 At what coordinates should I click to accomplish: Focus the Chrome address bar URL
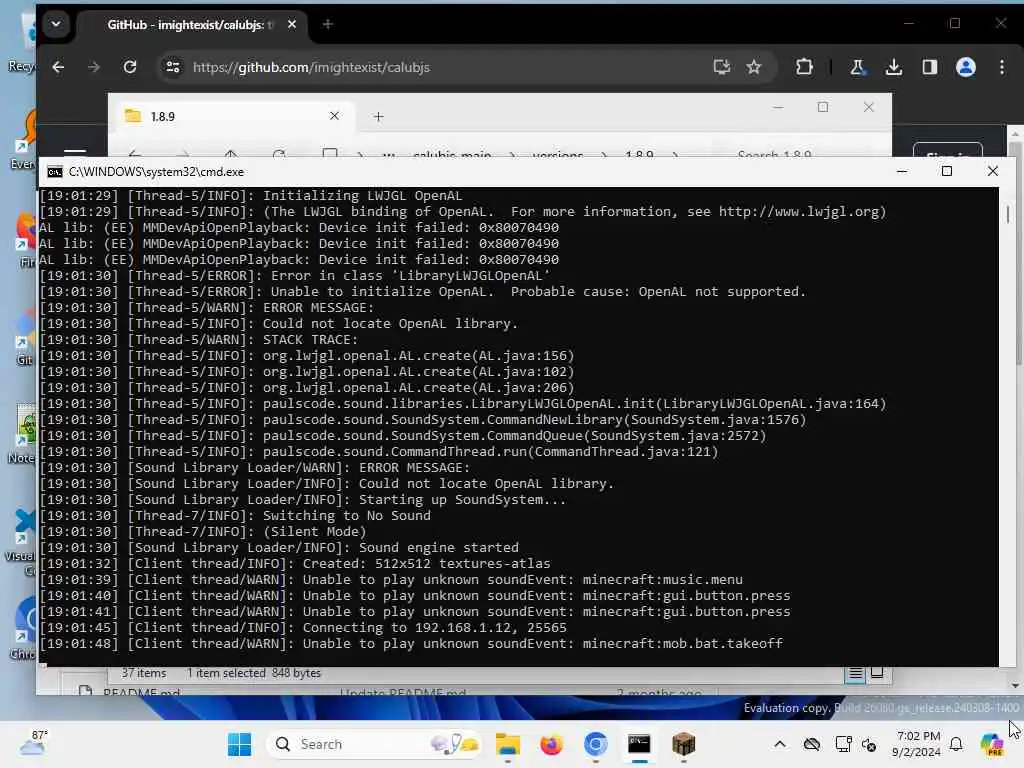tap(312, 67)
